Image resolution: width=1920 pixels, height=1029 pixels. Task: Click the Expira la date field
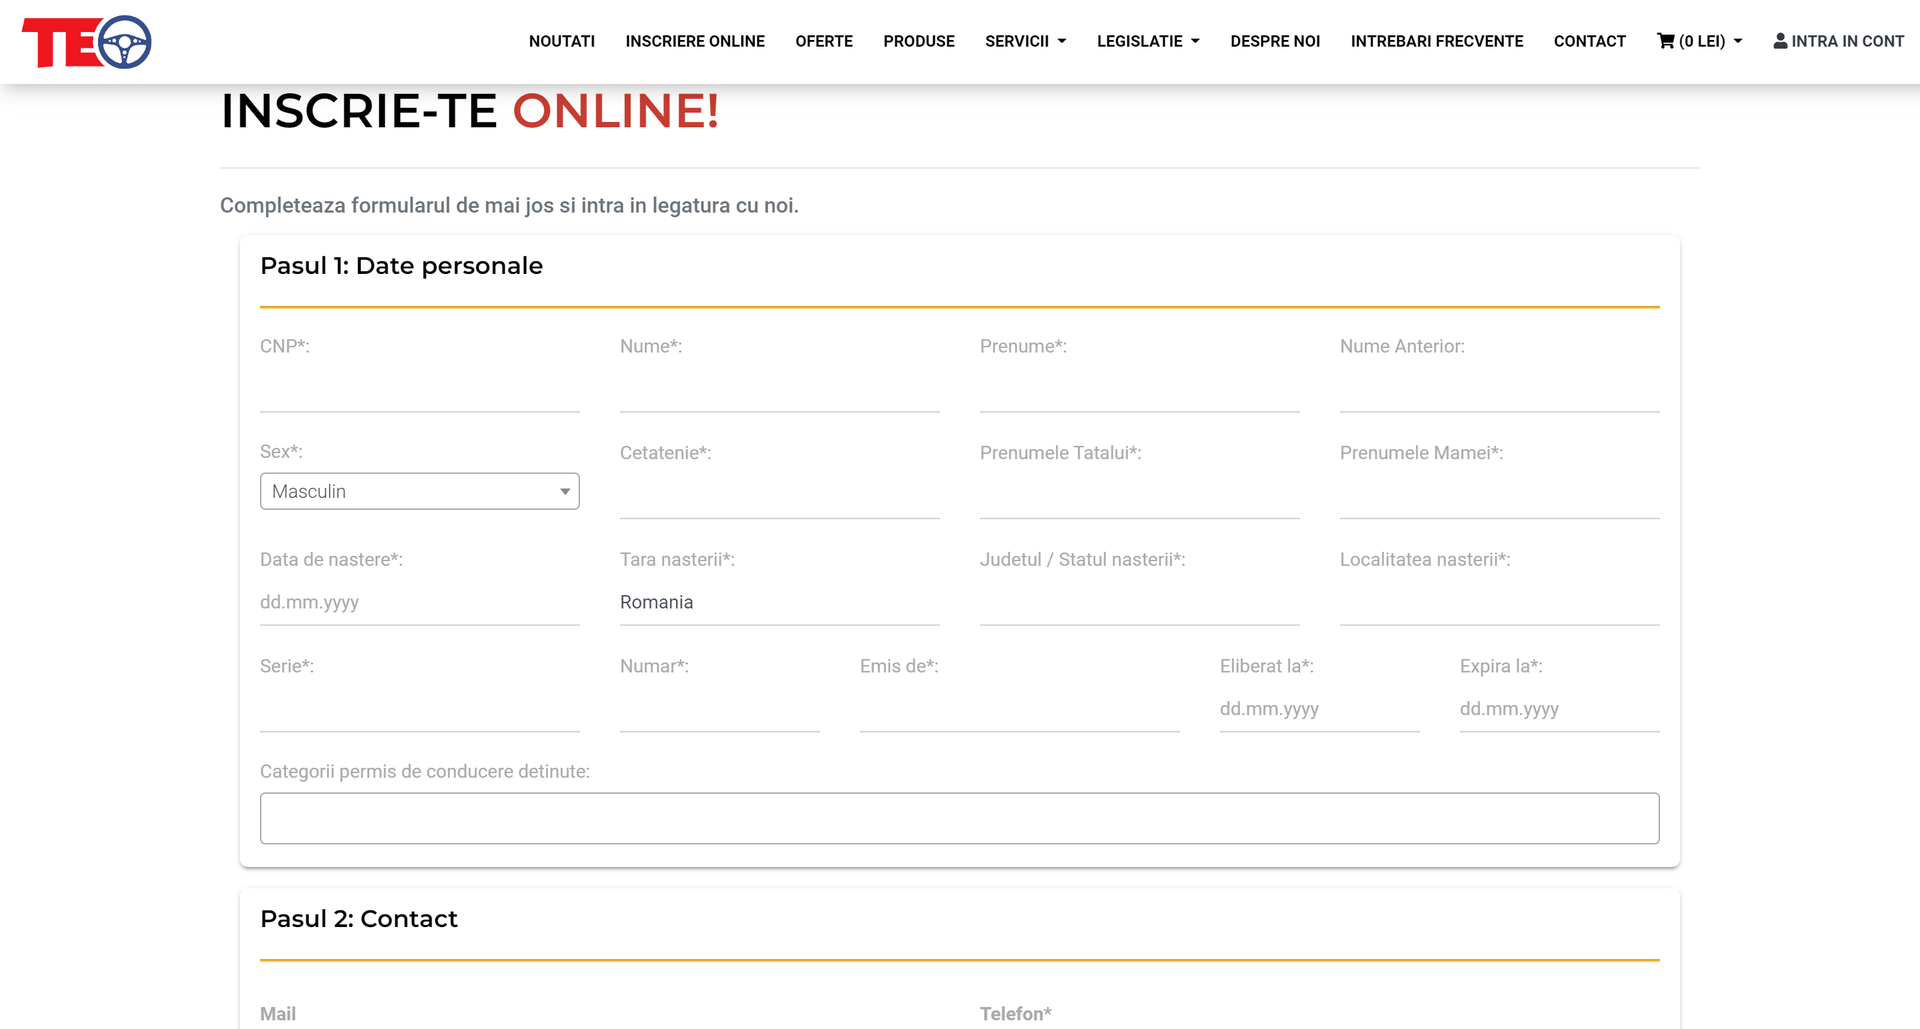coord(1559,709)
